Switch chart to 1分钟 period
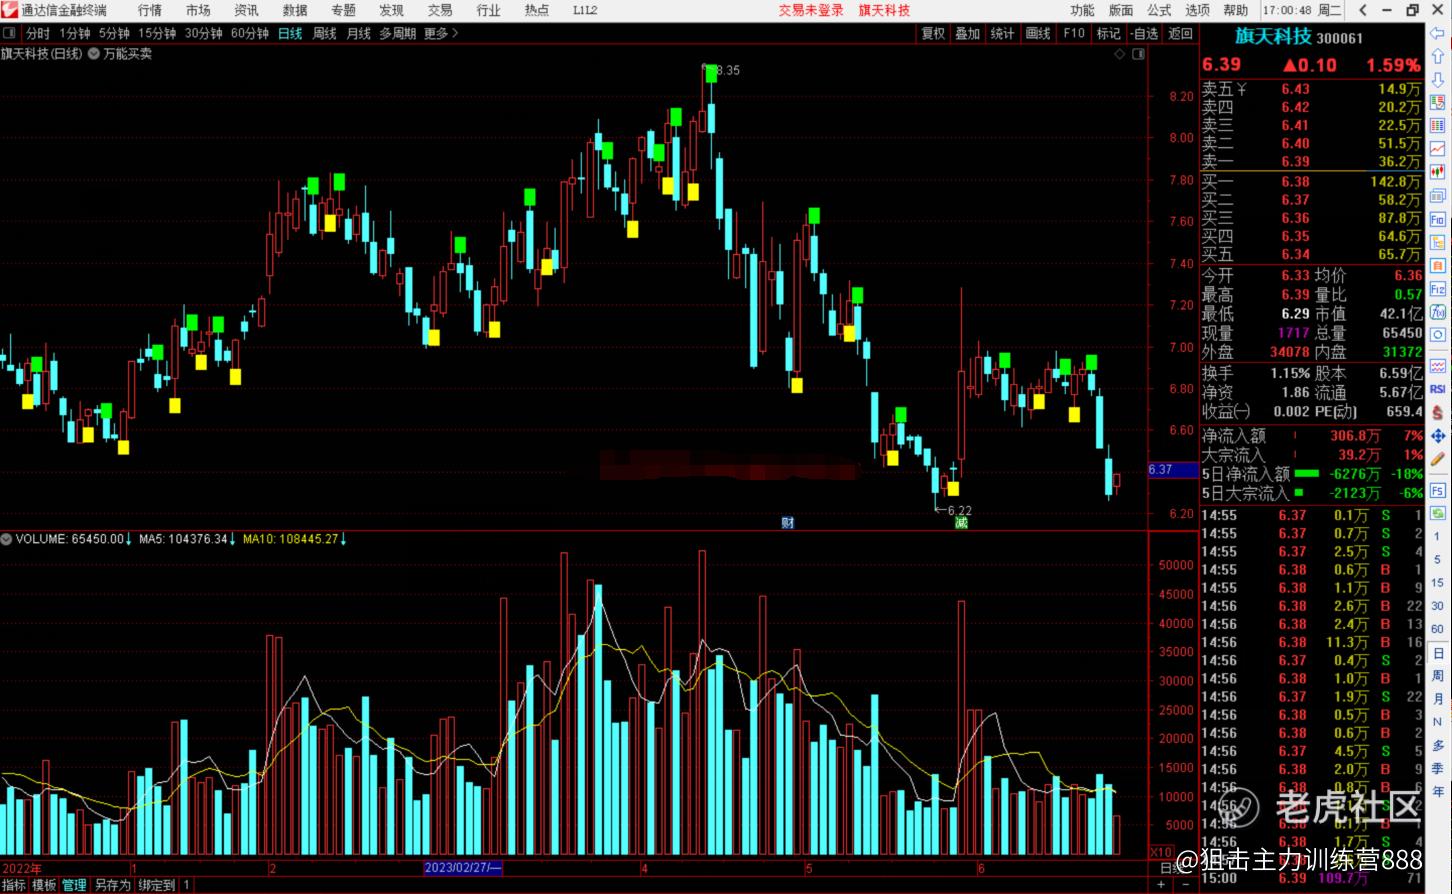The image size is (1452, 894). point(75,34)
